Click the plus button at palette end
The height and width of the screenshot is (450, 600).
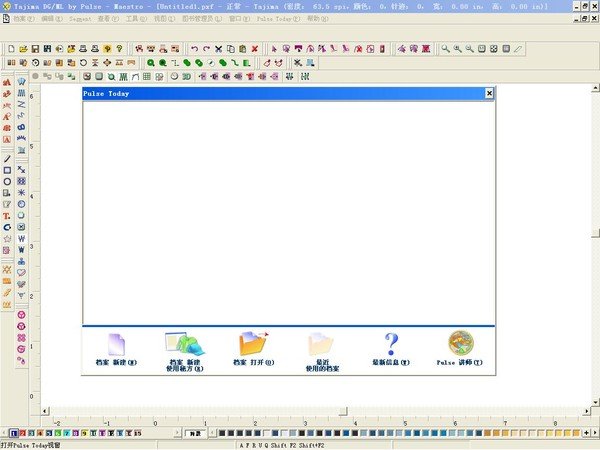click(586, 433)
